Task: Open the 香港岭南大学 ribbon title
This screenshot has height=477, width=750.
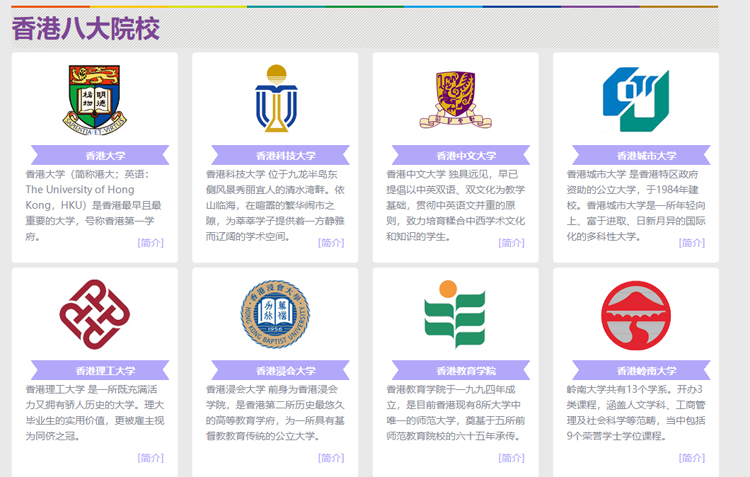Action: [x=641, y=371]
